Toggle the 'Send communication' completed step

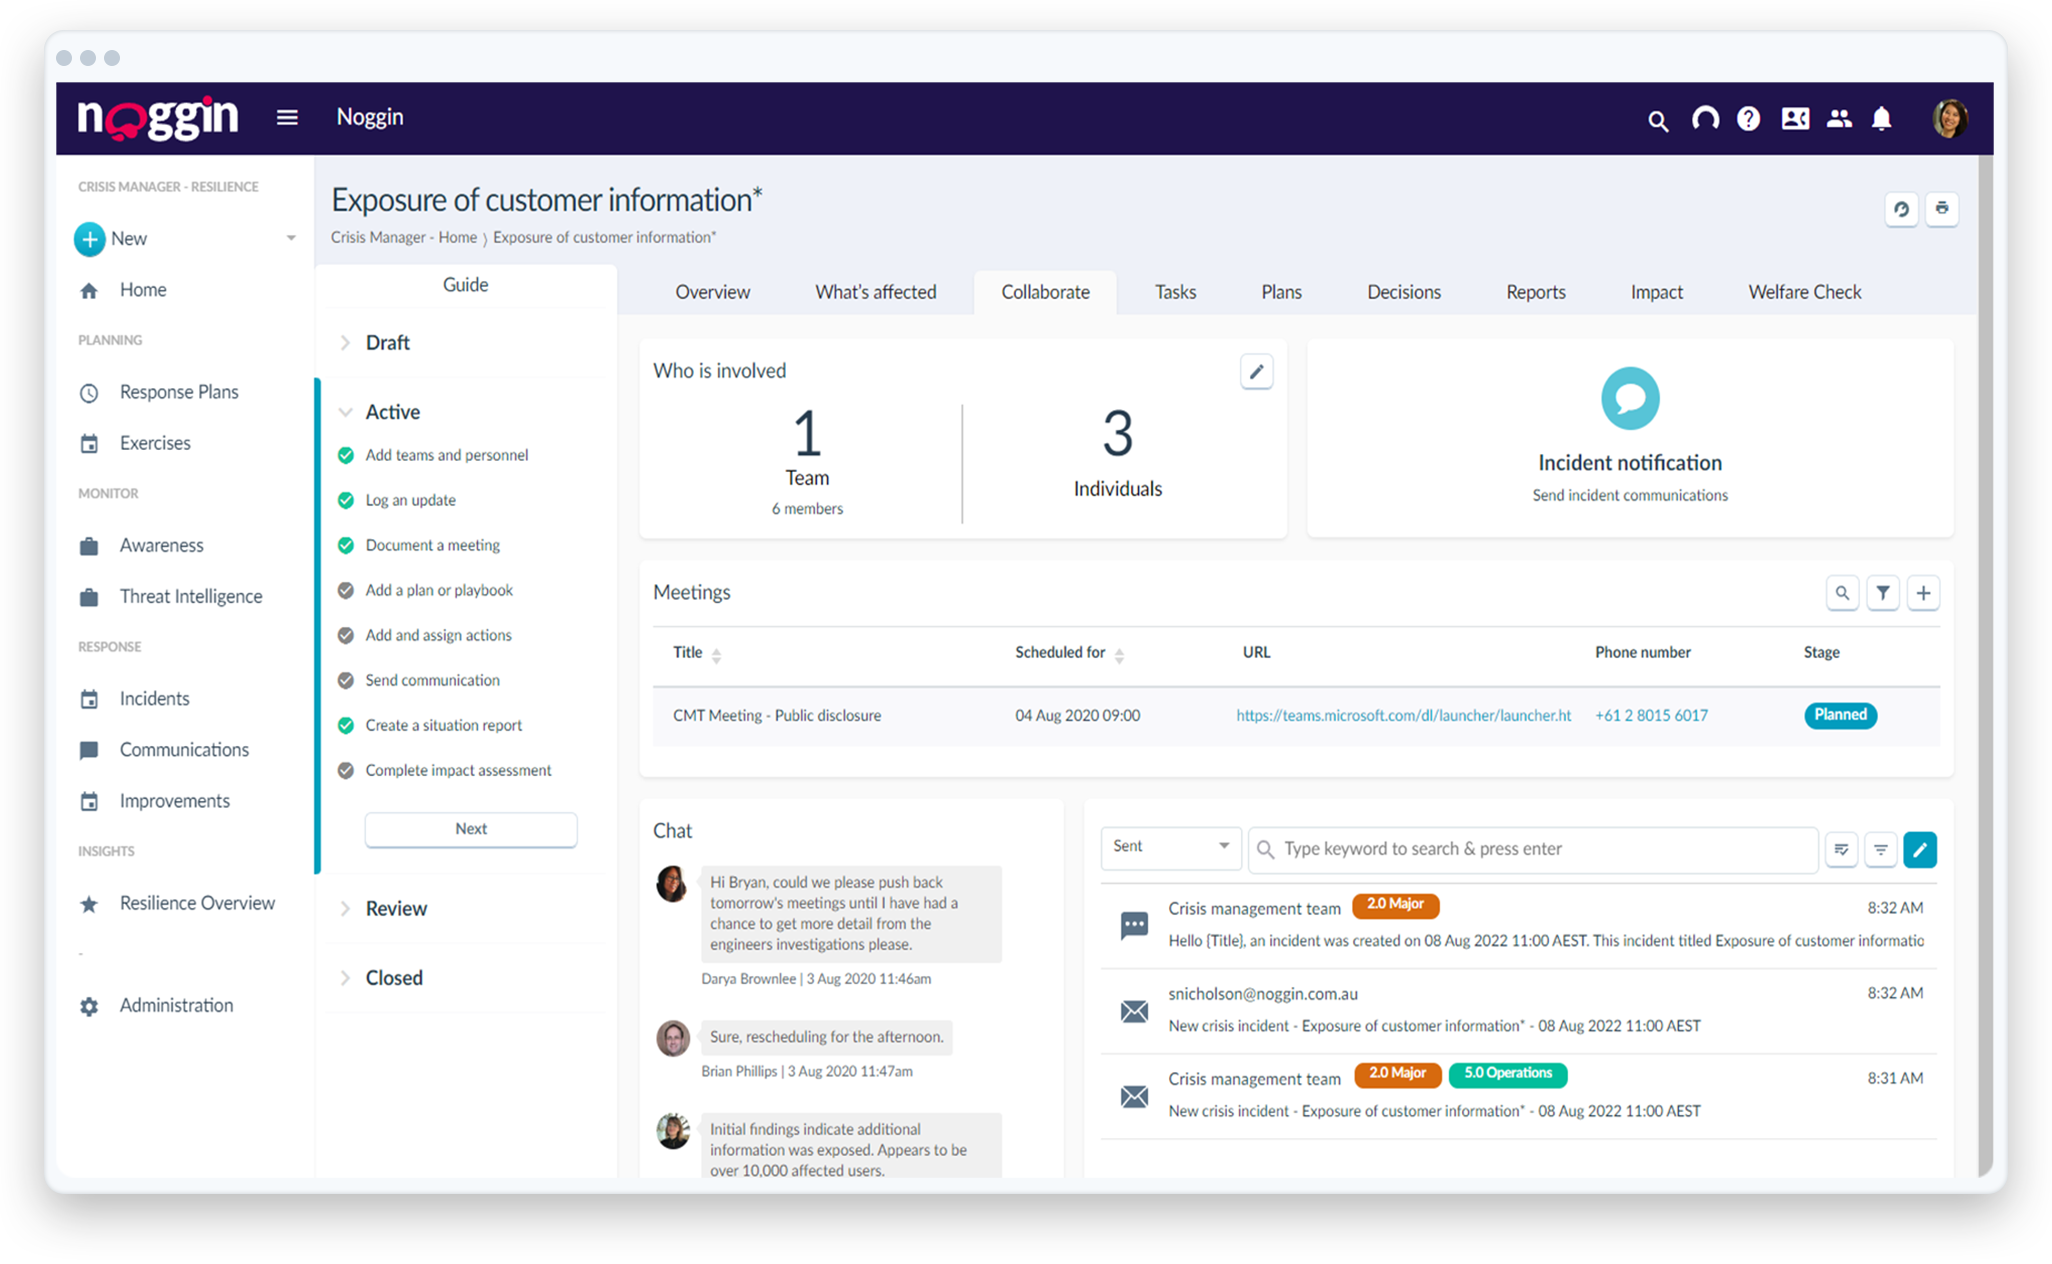pos(346,680)
